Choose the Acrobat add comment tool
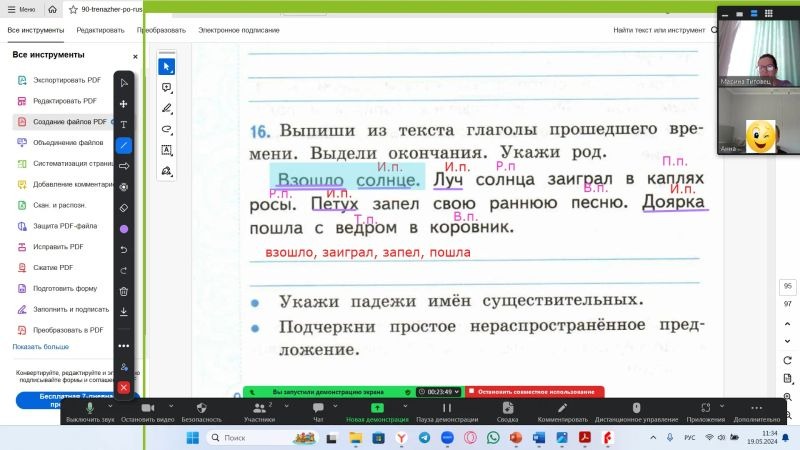800x450 pixels. click(167, 87)
